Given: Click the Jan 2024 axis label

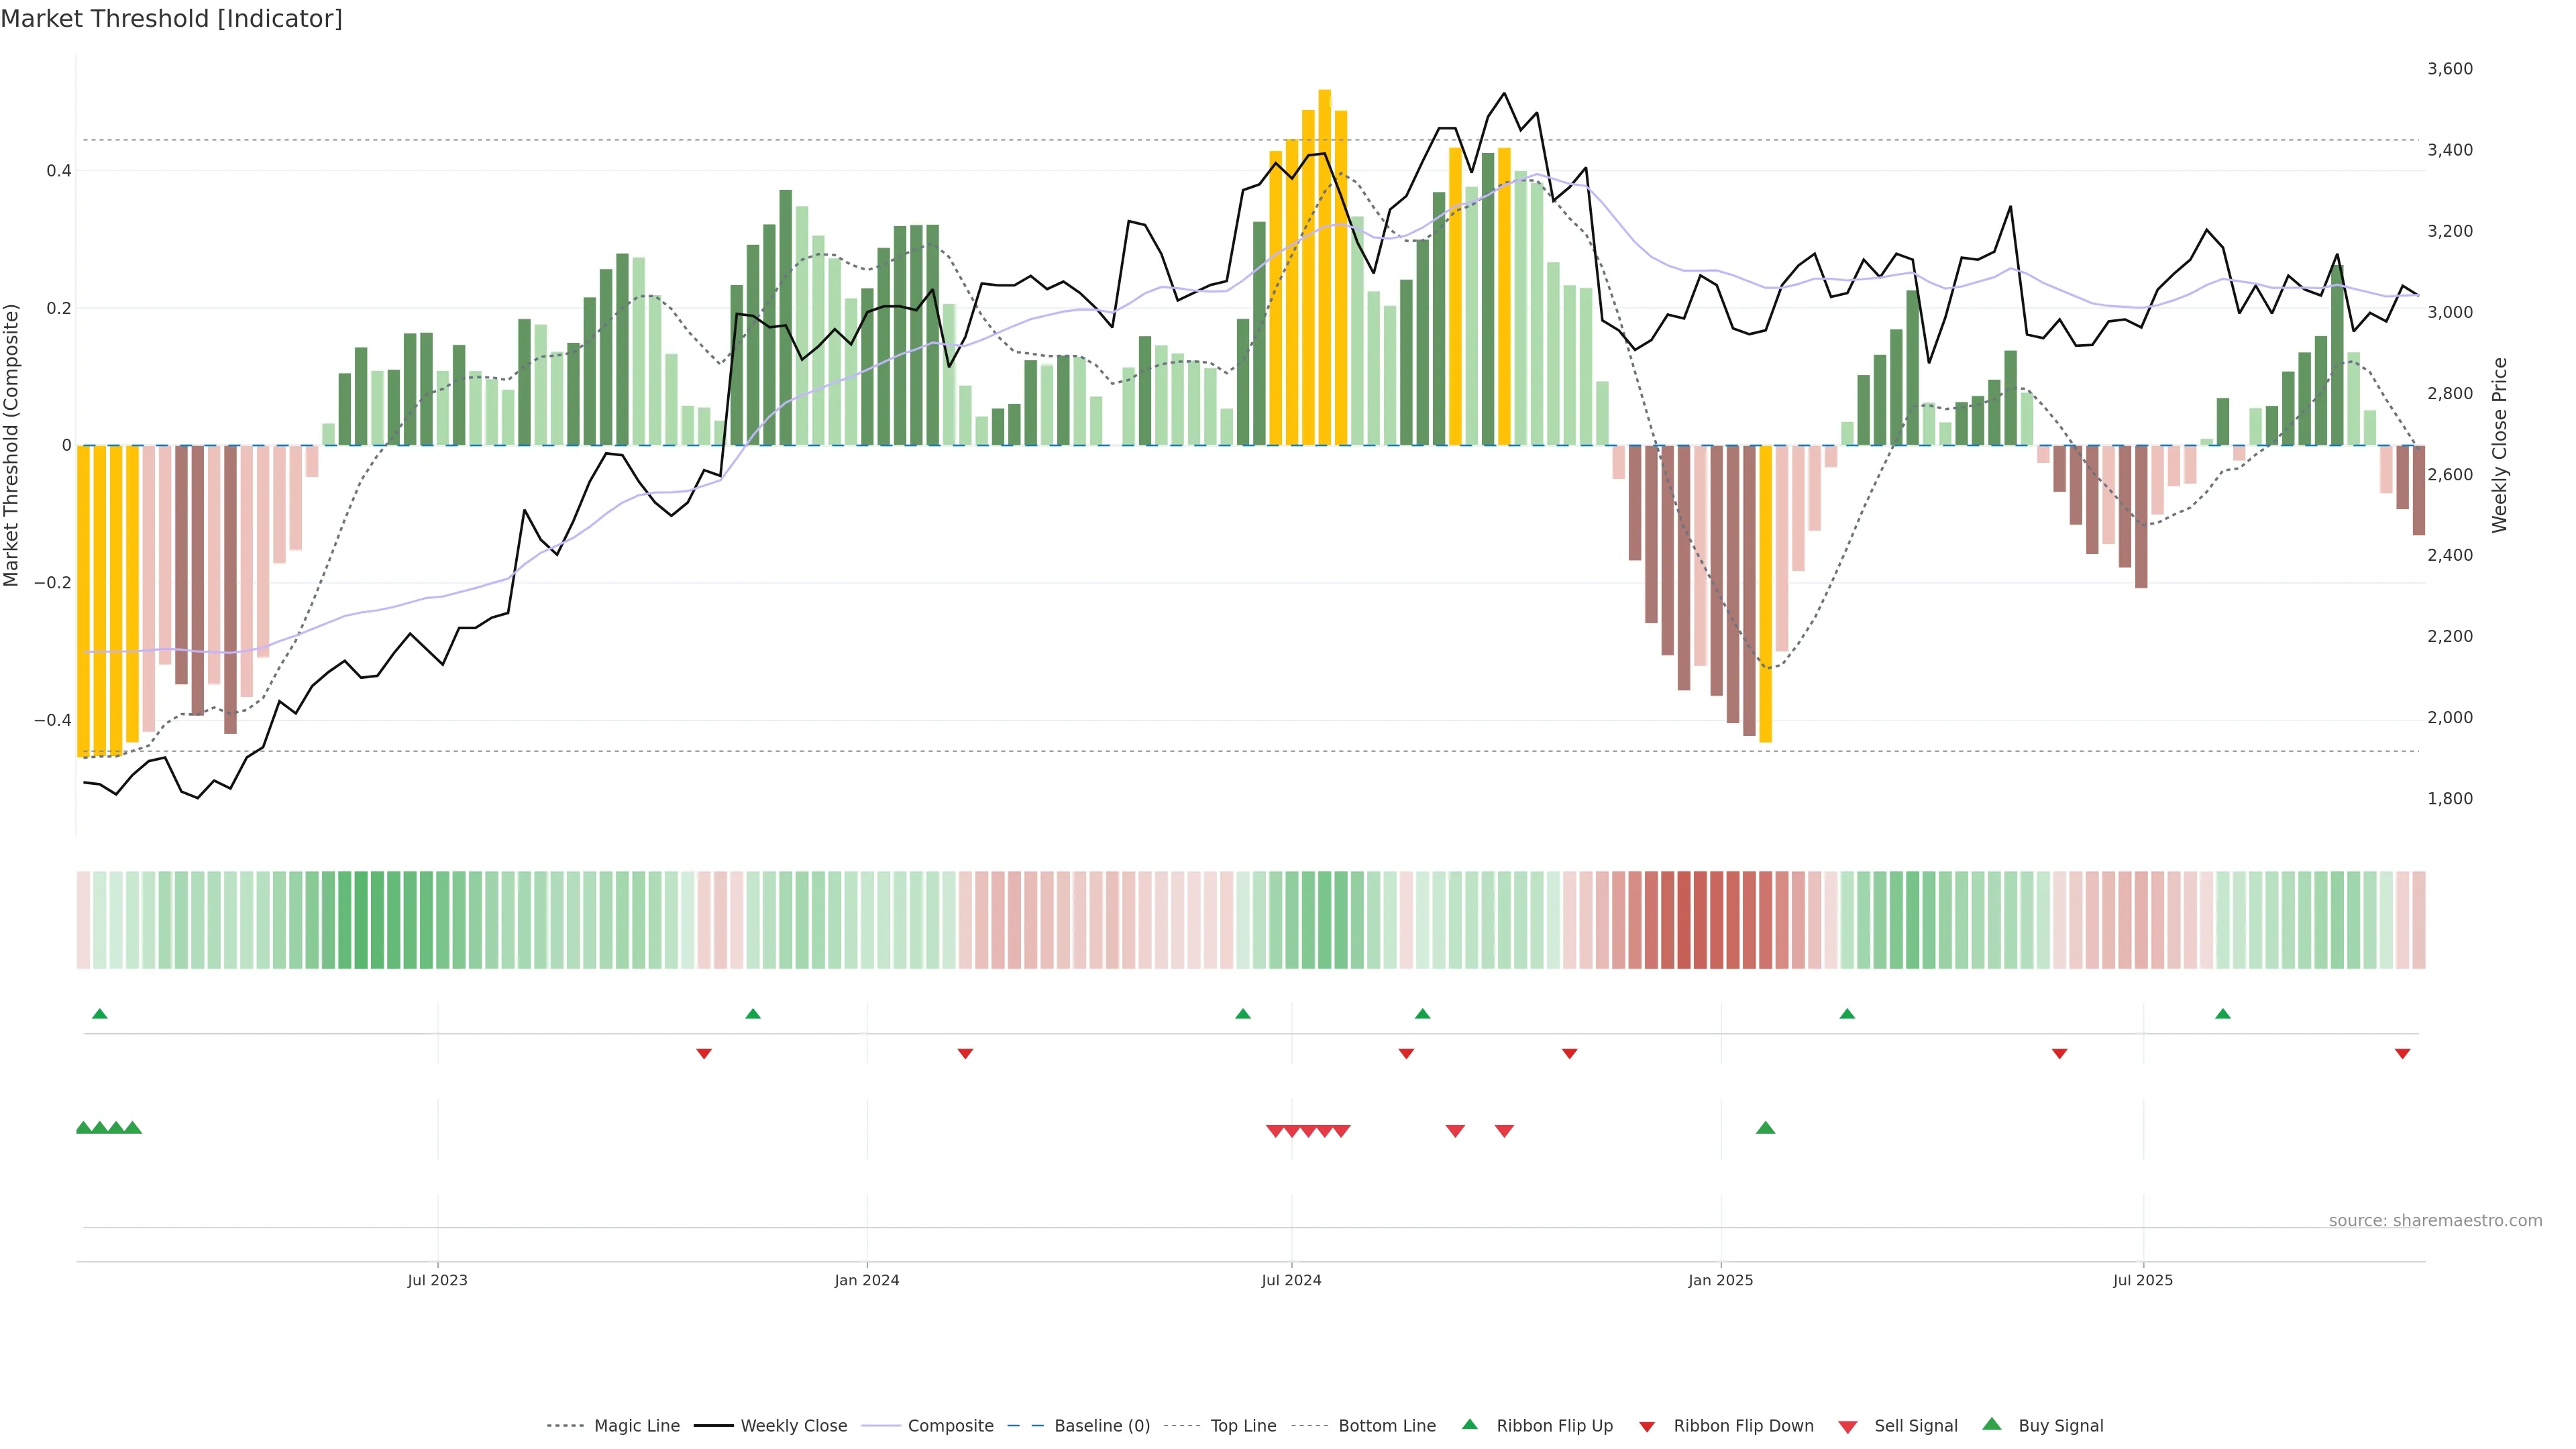Looking at the screenshot, I should tap(866, 1280).
